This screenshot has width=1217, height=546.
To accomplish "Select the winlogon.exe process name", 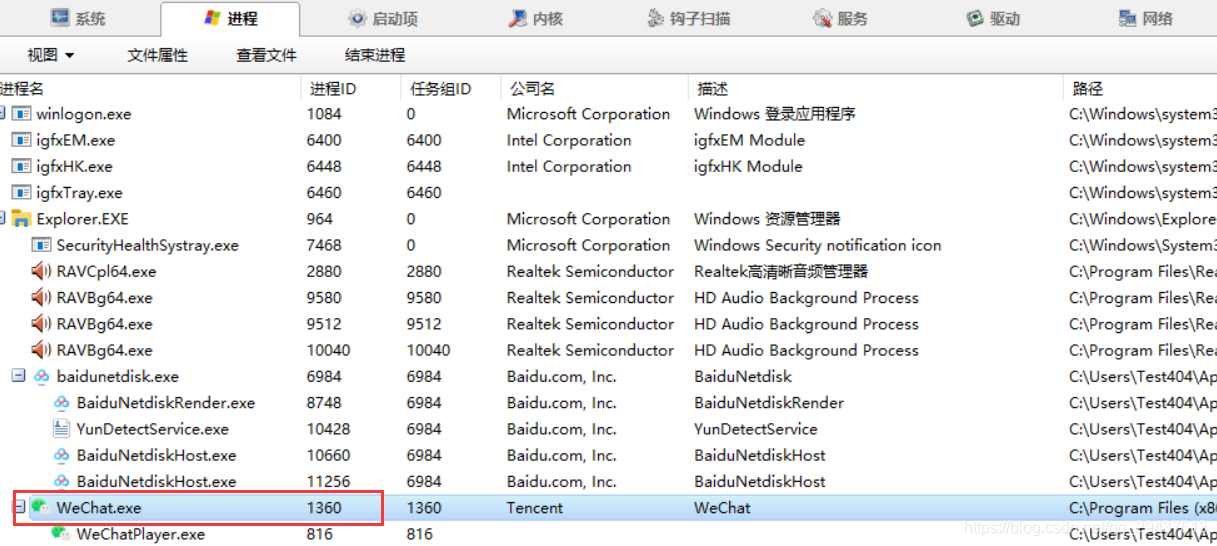I will click(84, 114).
